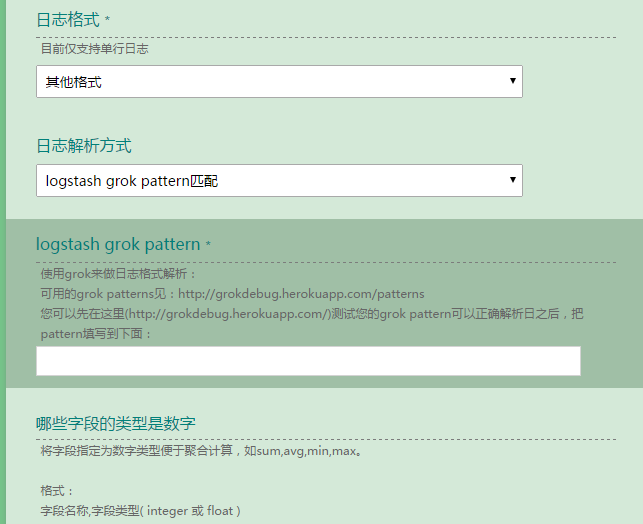Click the required asterisk beside 日志格式
Viewport: 643px width, 524px height.
(107, 20)
